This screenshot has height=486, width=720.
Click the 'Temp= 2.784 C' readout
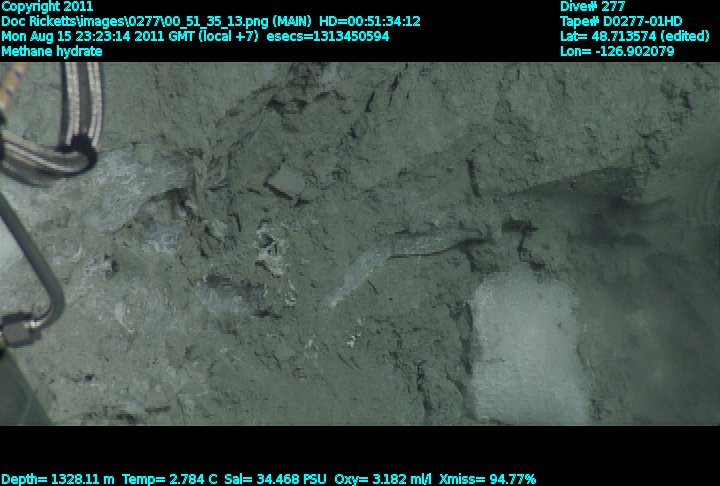coord(169,479)
